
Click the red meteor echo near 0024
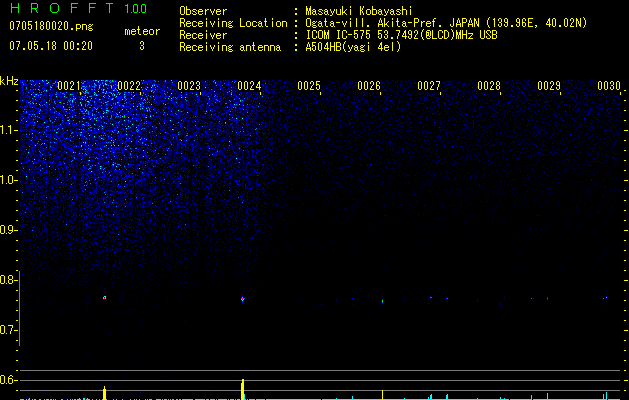[242, 298]
